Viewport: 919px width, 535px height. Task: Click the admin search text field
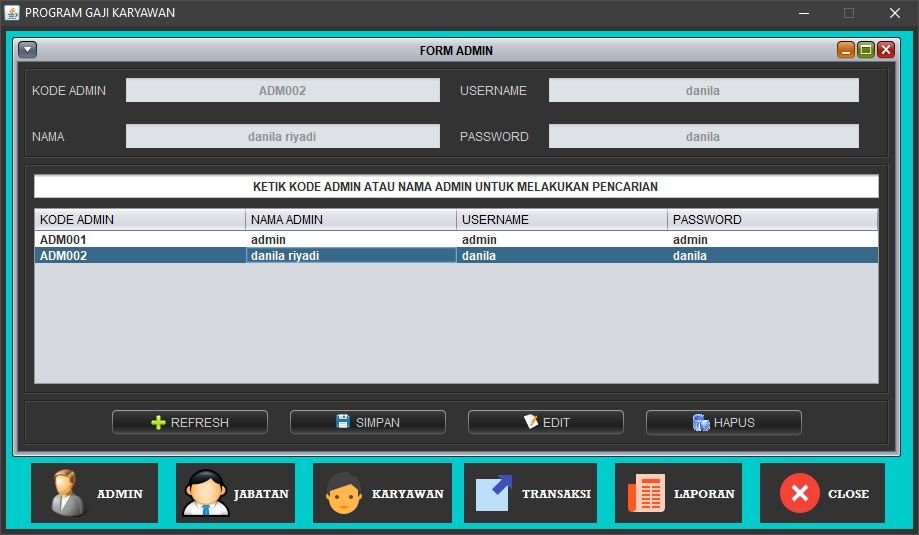coord(456,186)
